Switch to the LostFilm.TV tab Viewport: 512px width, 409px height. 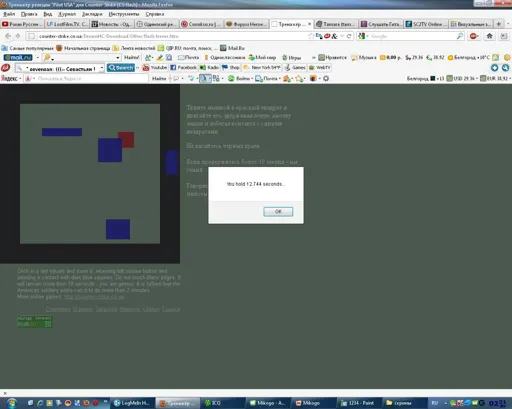click(67, 24)
